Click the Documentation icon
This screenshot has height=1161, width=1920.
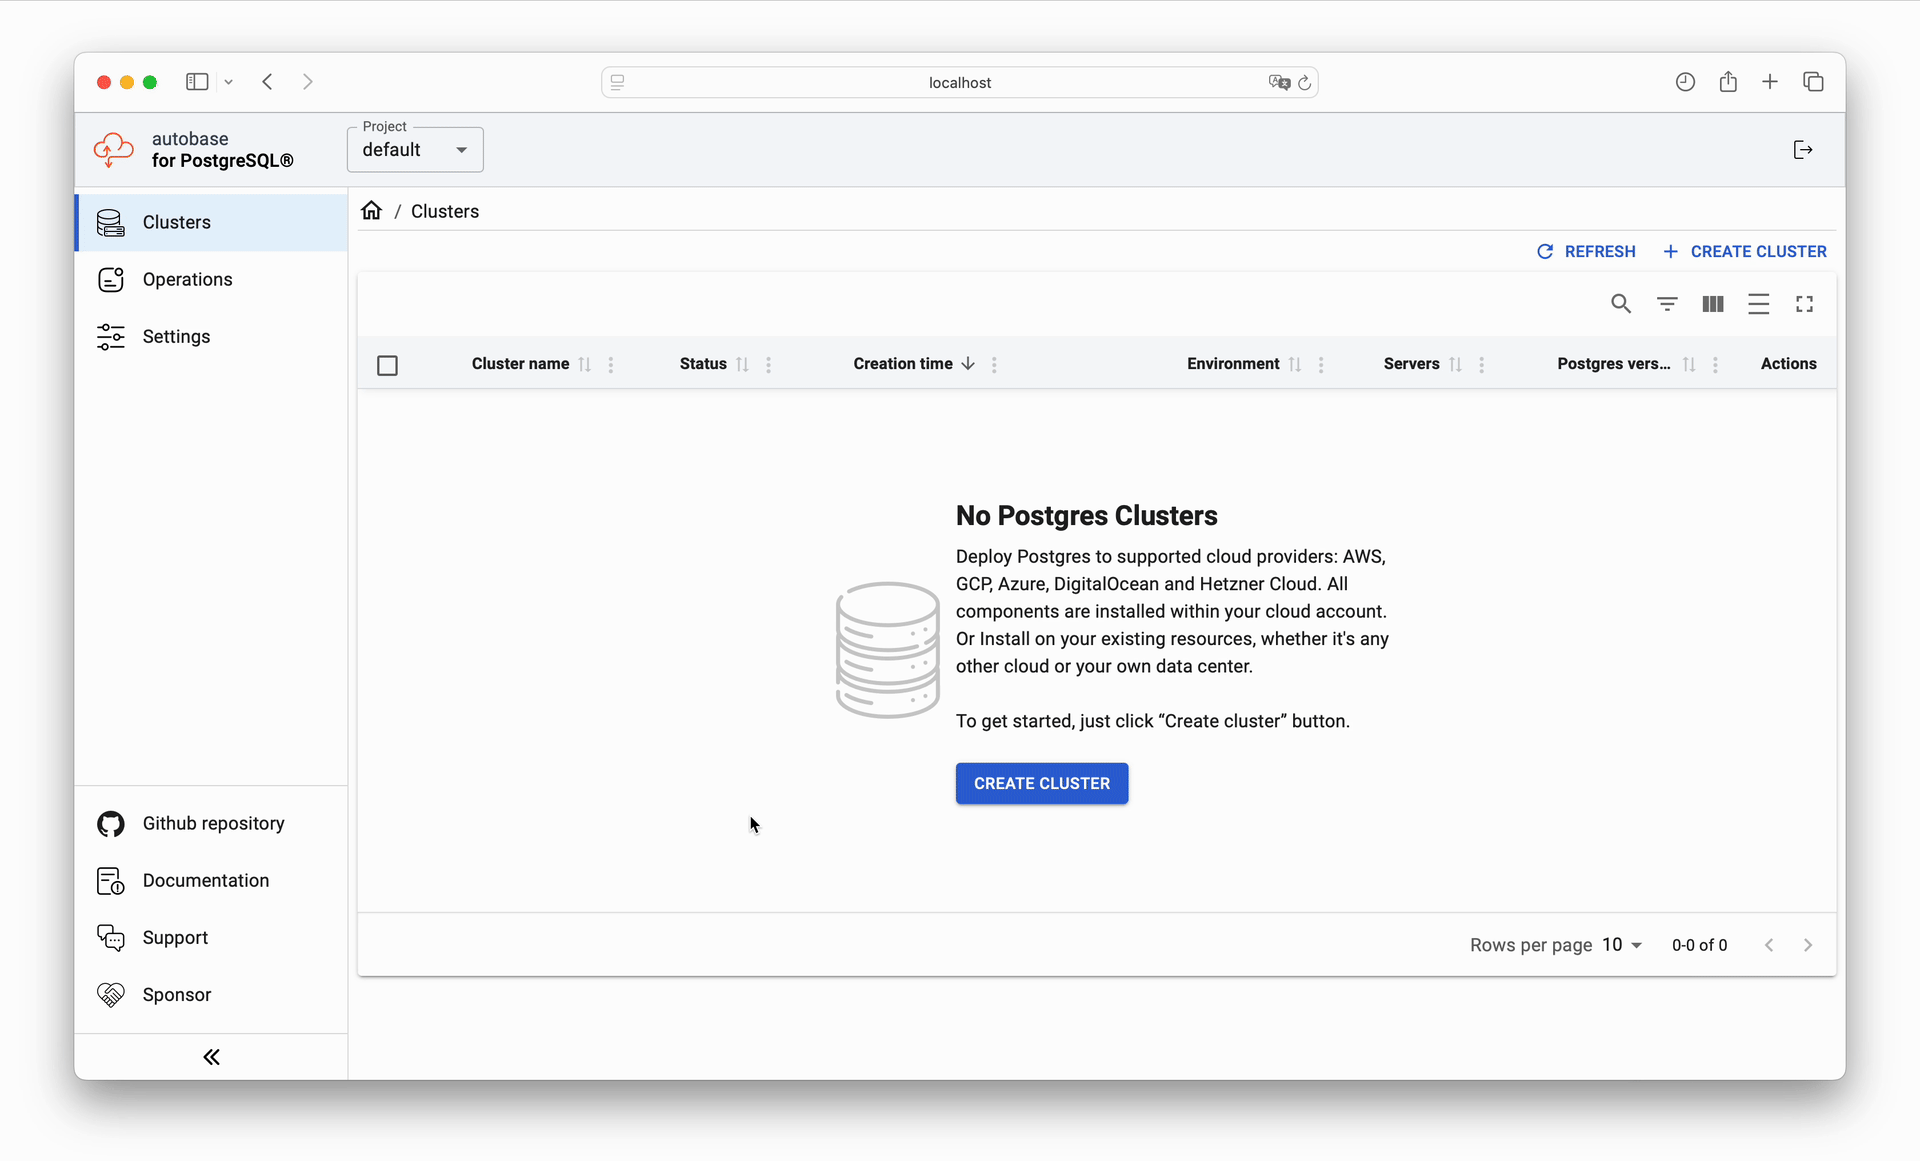[x=110, y=879]
